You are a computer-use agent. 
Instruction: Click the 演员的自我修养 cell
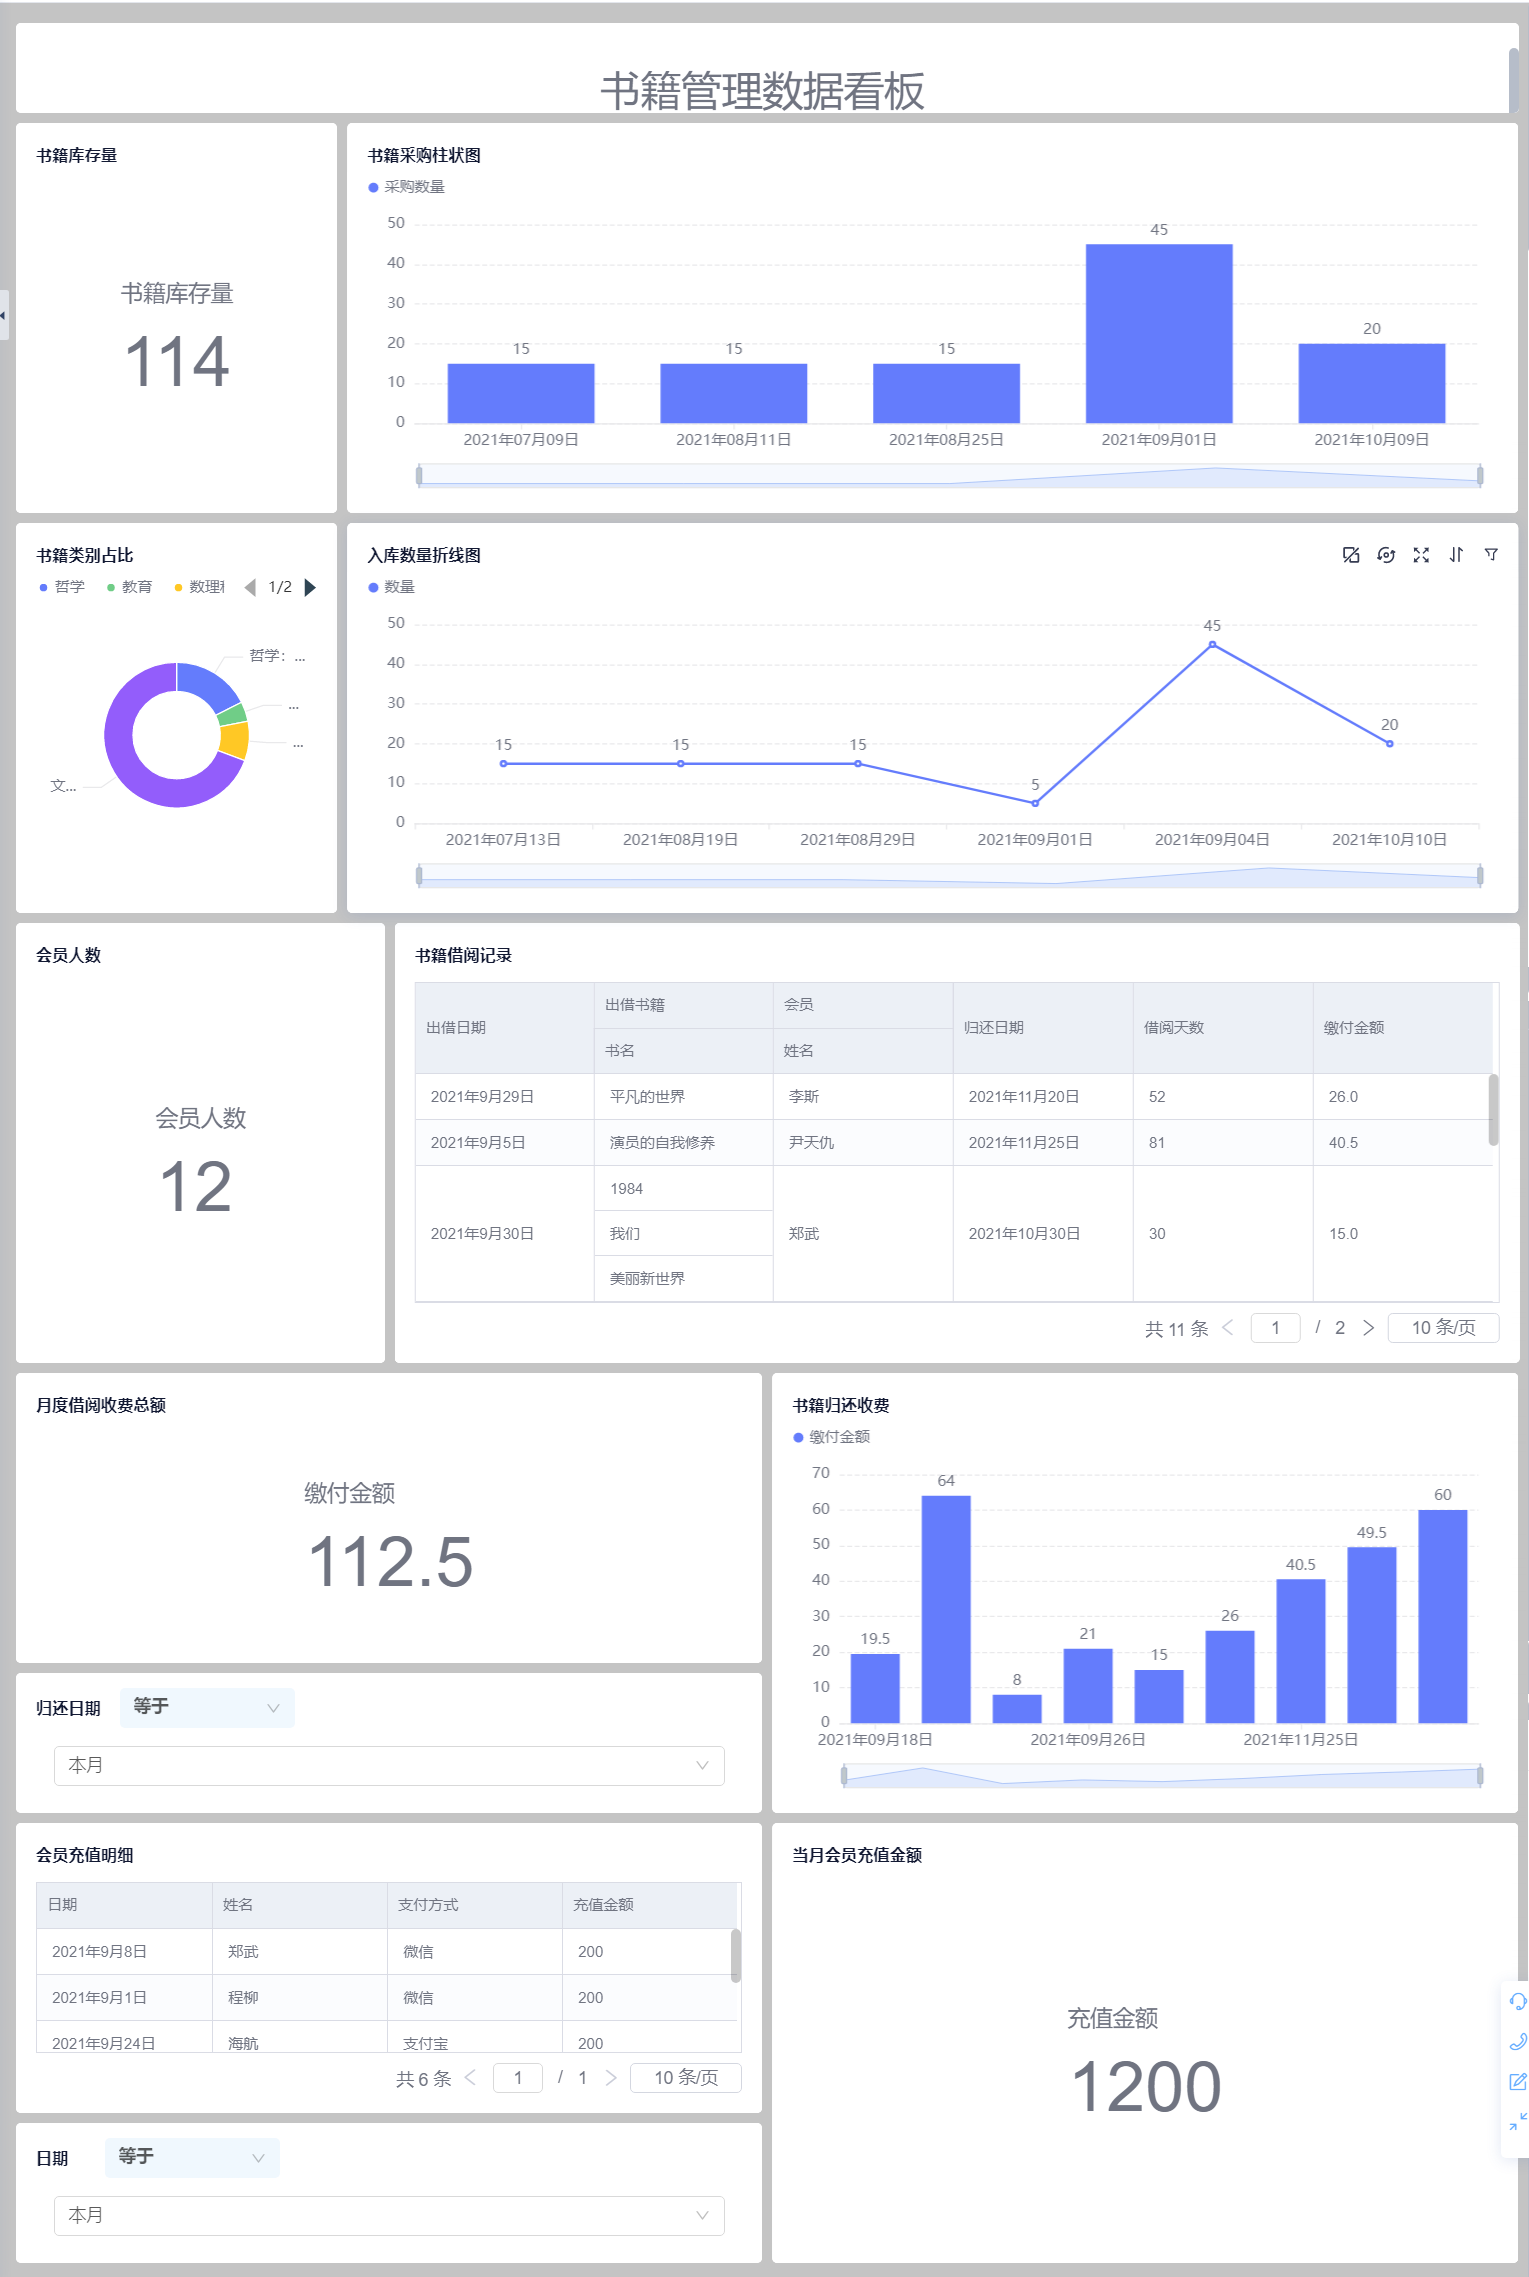pos(684,1143)
